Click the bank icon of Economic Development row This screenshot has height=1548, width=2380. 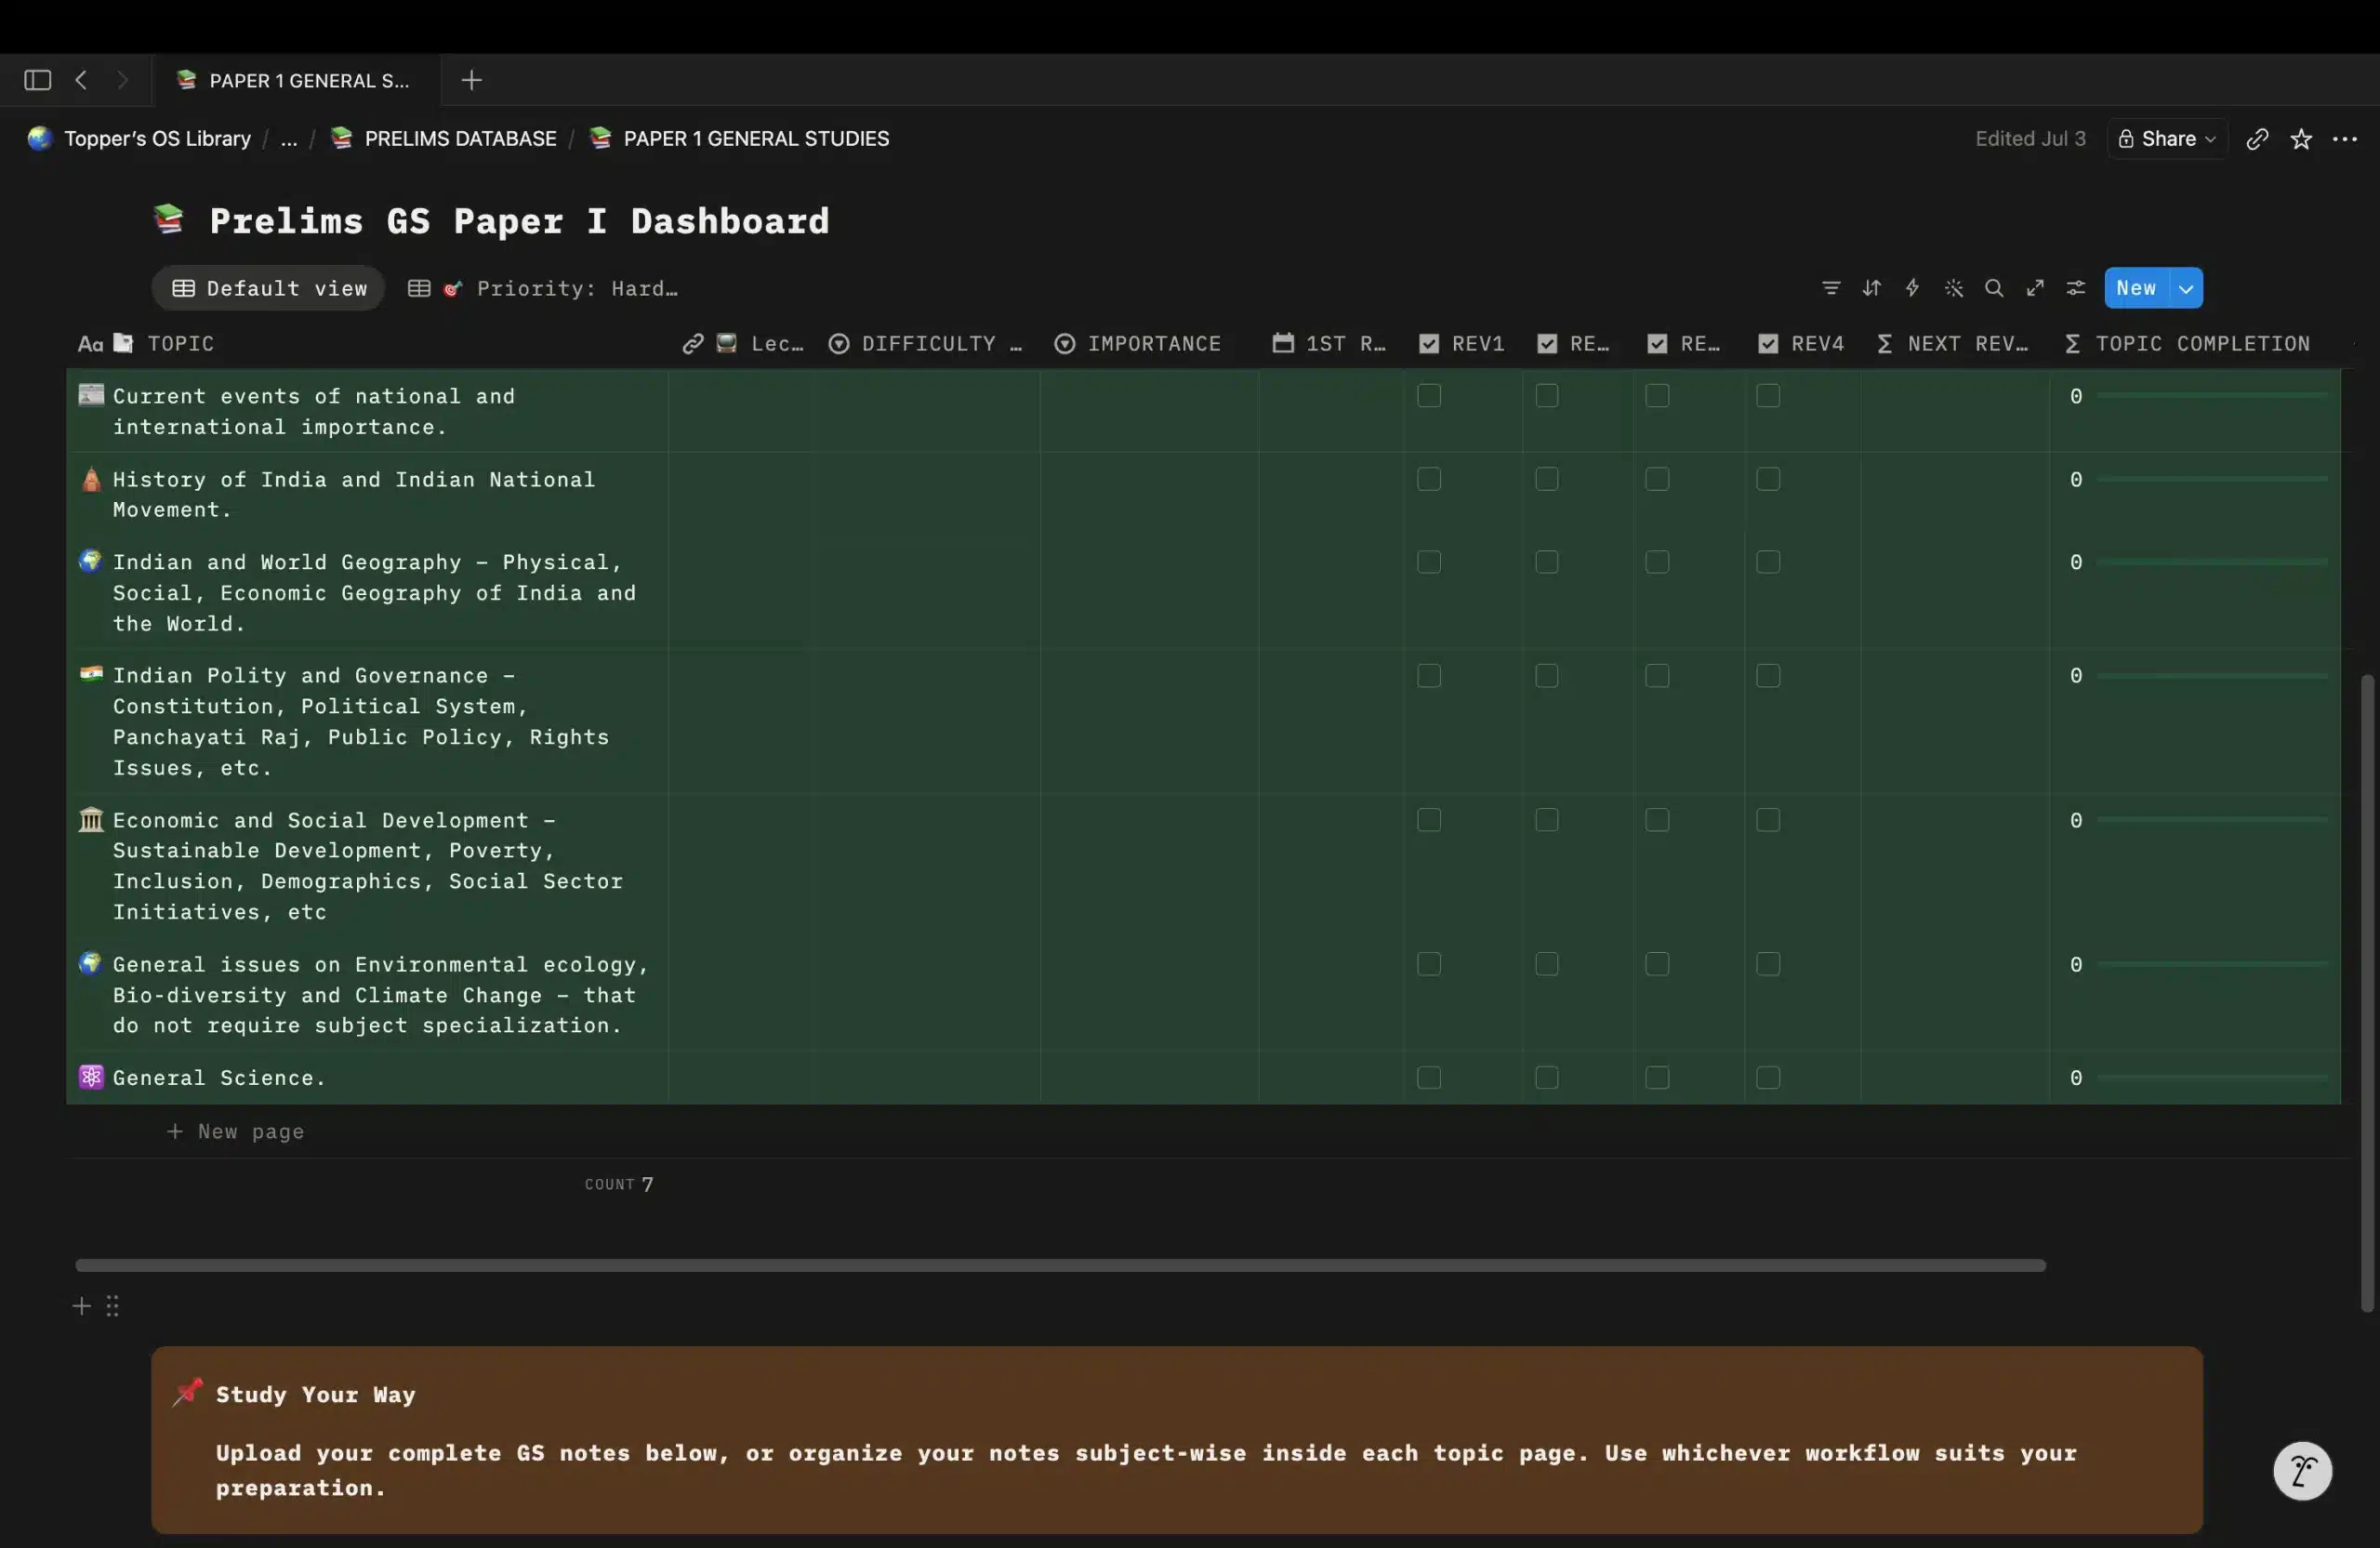[91, 820]
